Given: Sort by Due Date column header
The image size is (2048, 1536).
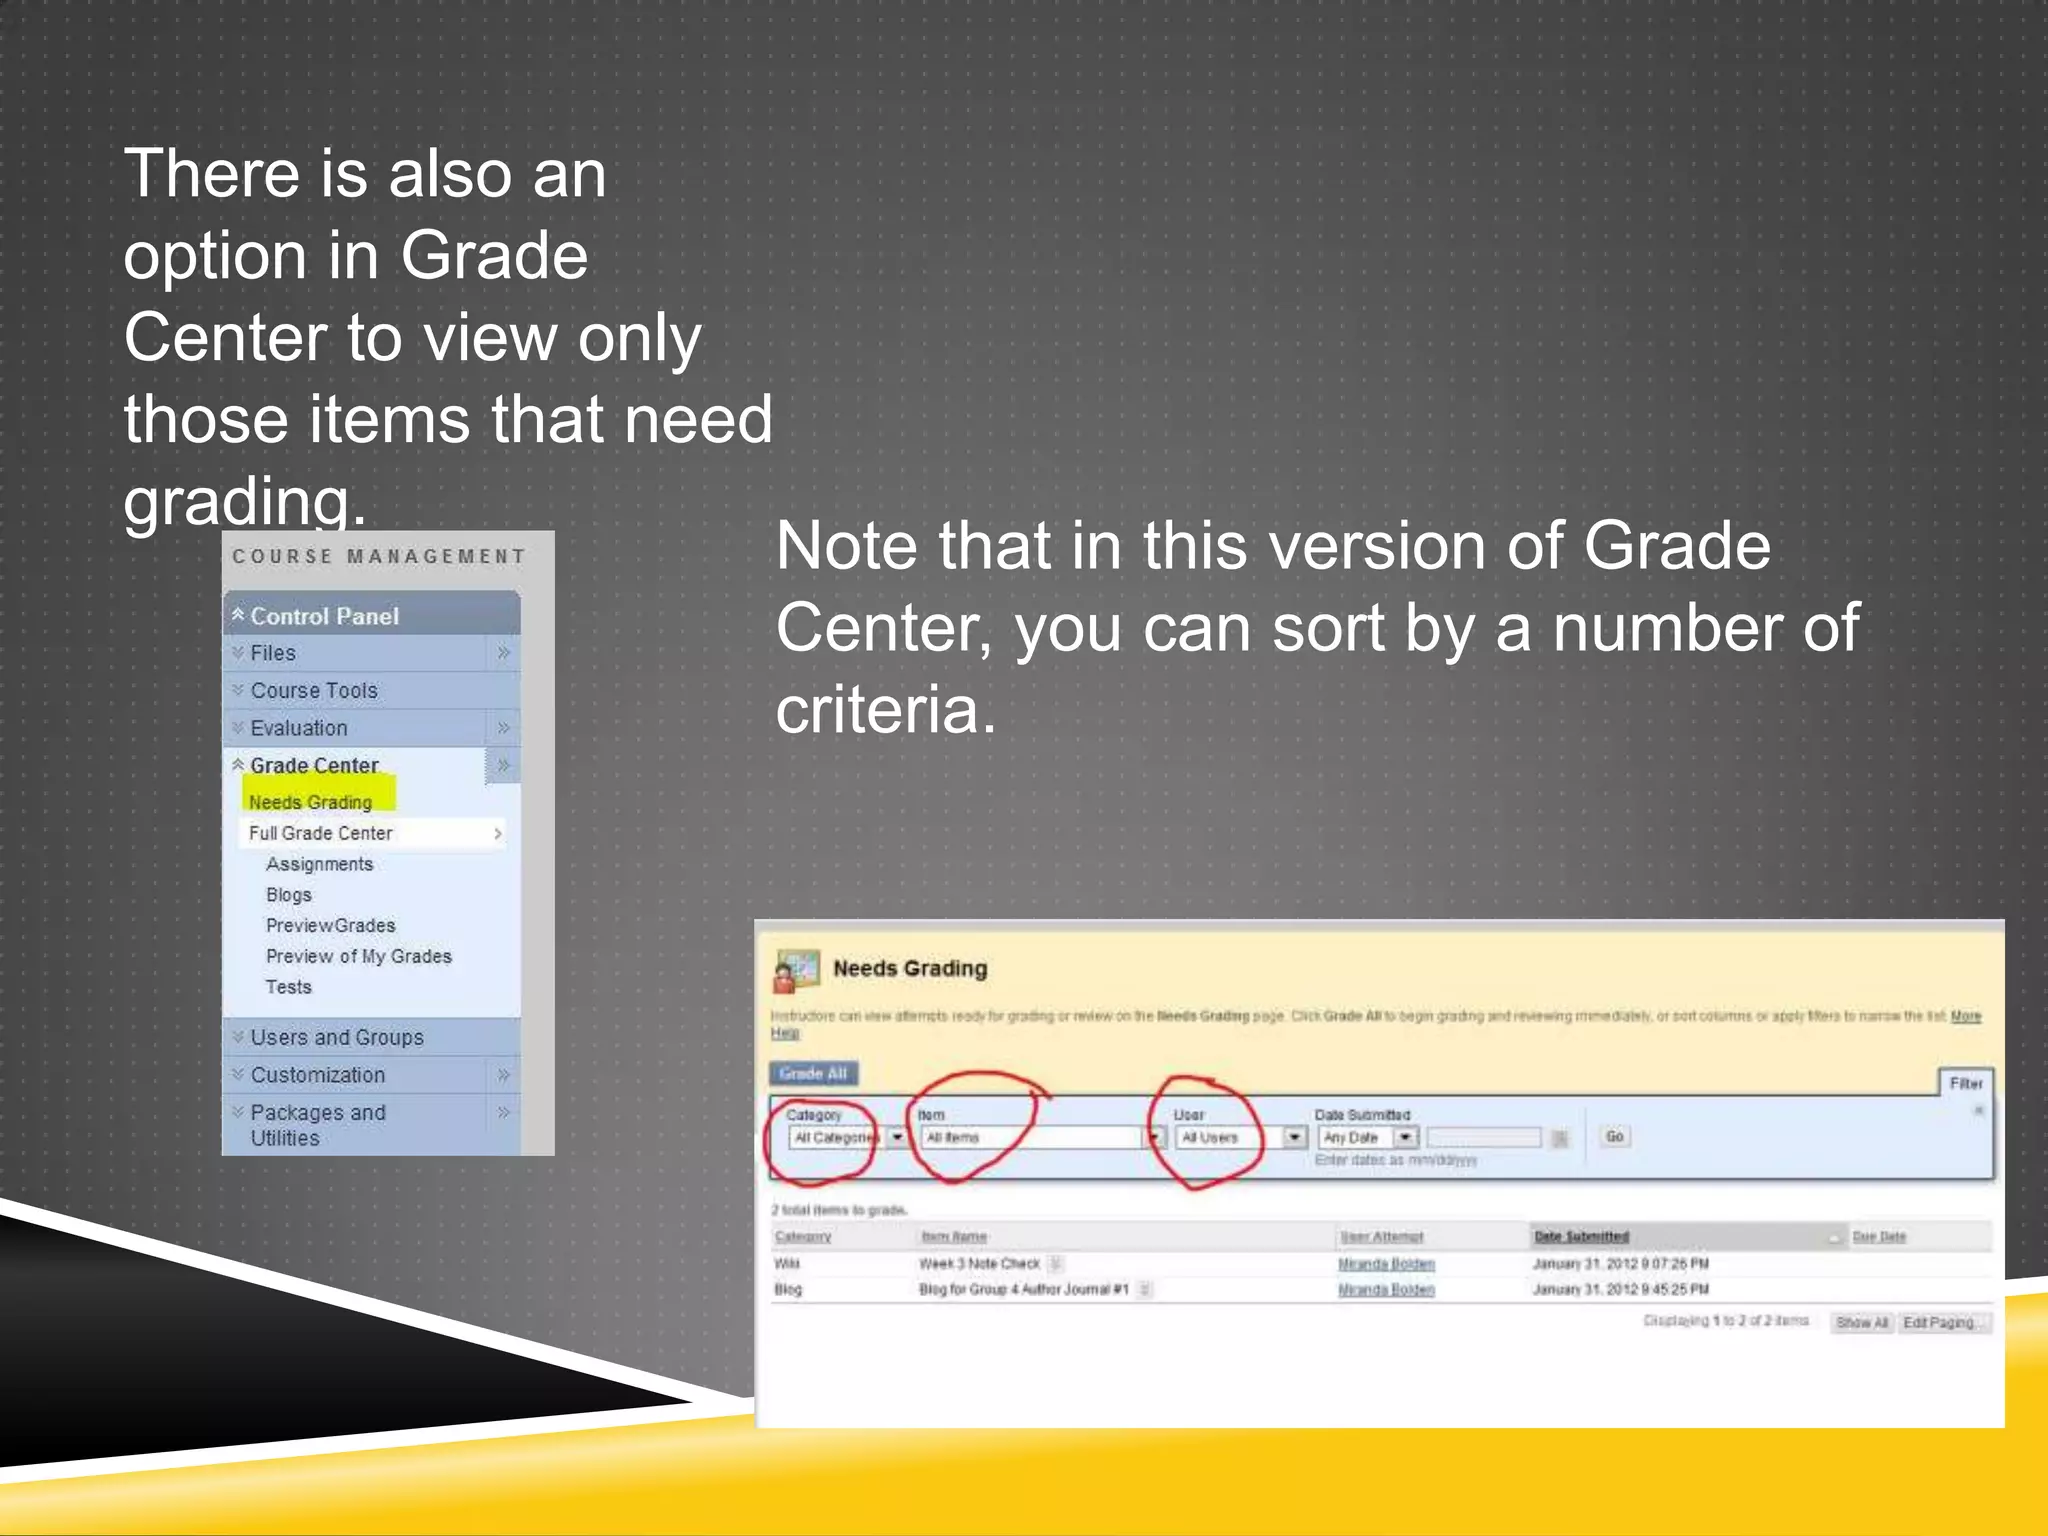Looking at the screenshot, I should click(x=1879, y=1237).
